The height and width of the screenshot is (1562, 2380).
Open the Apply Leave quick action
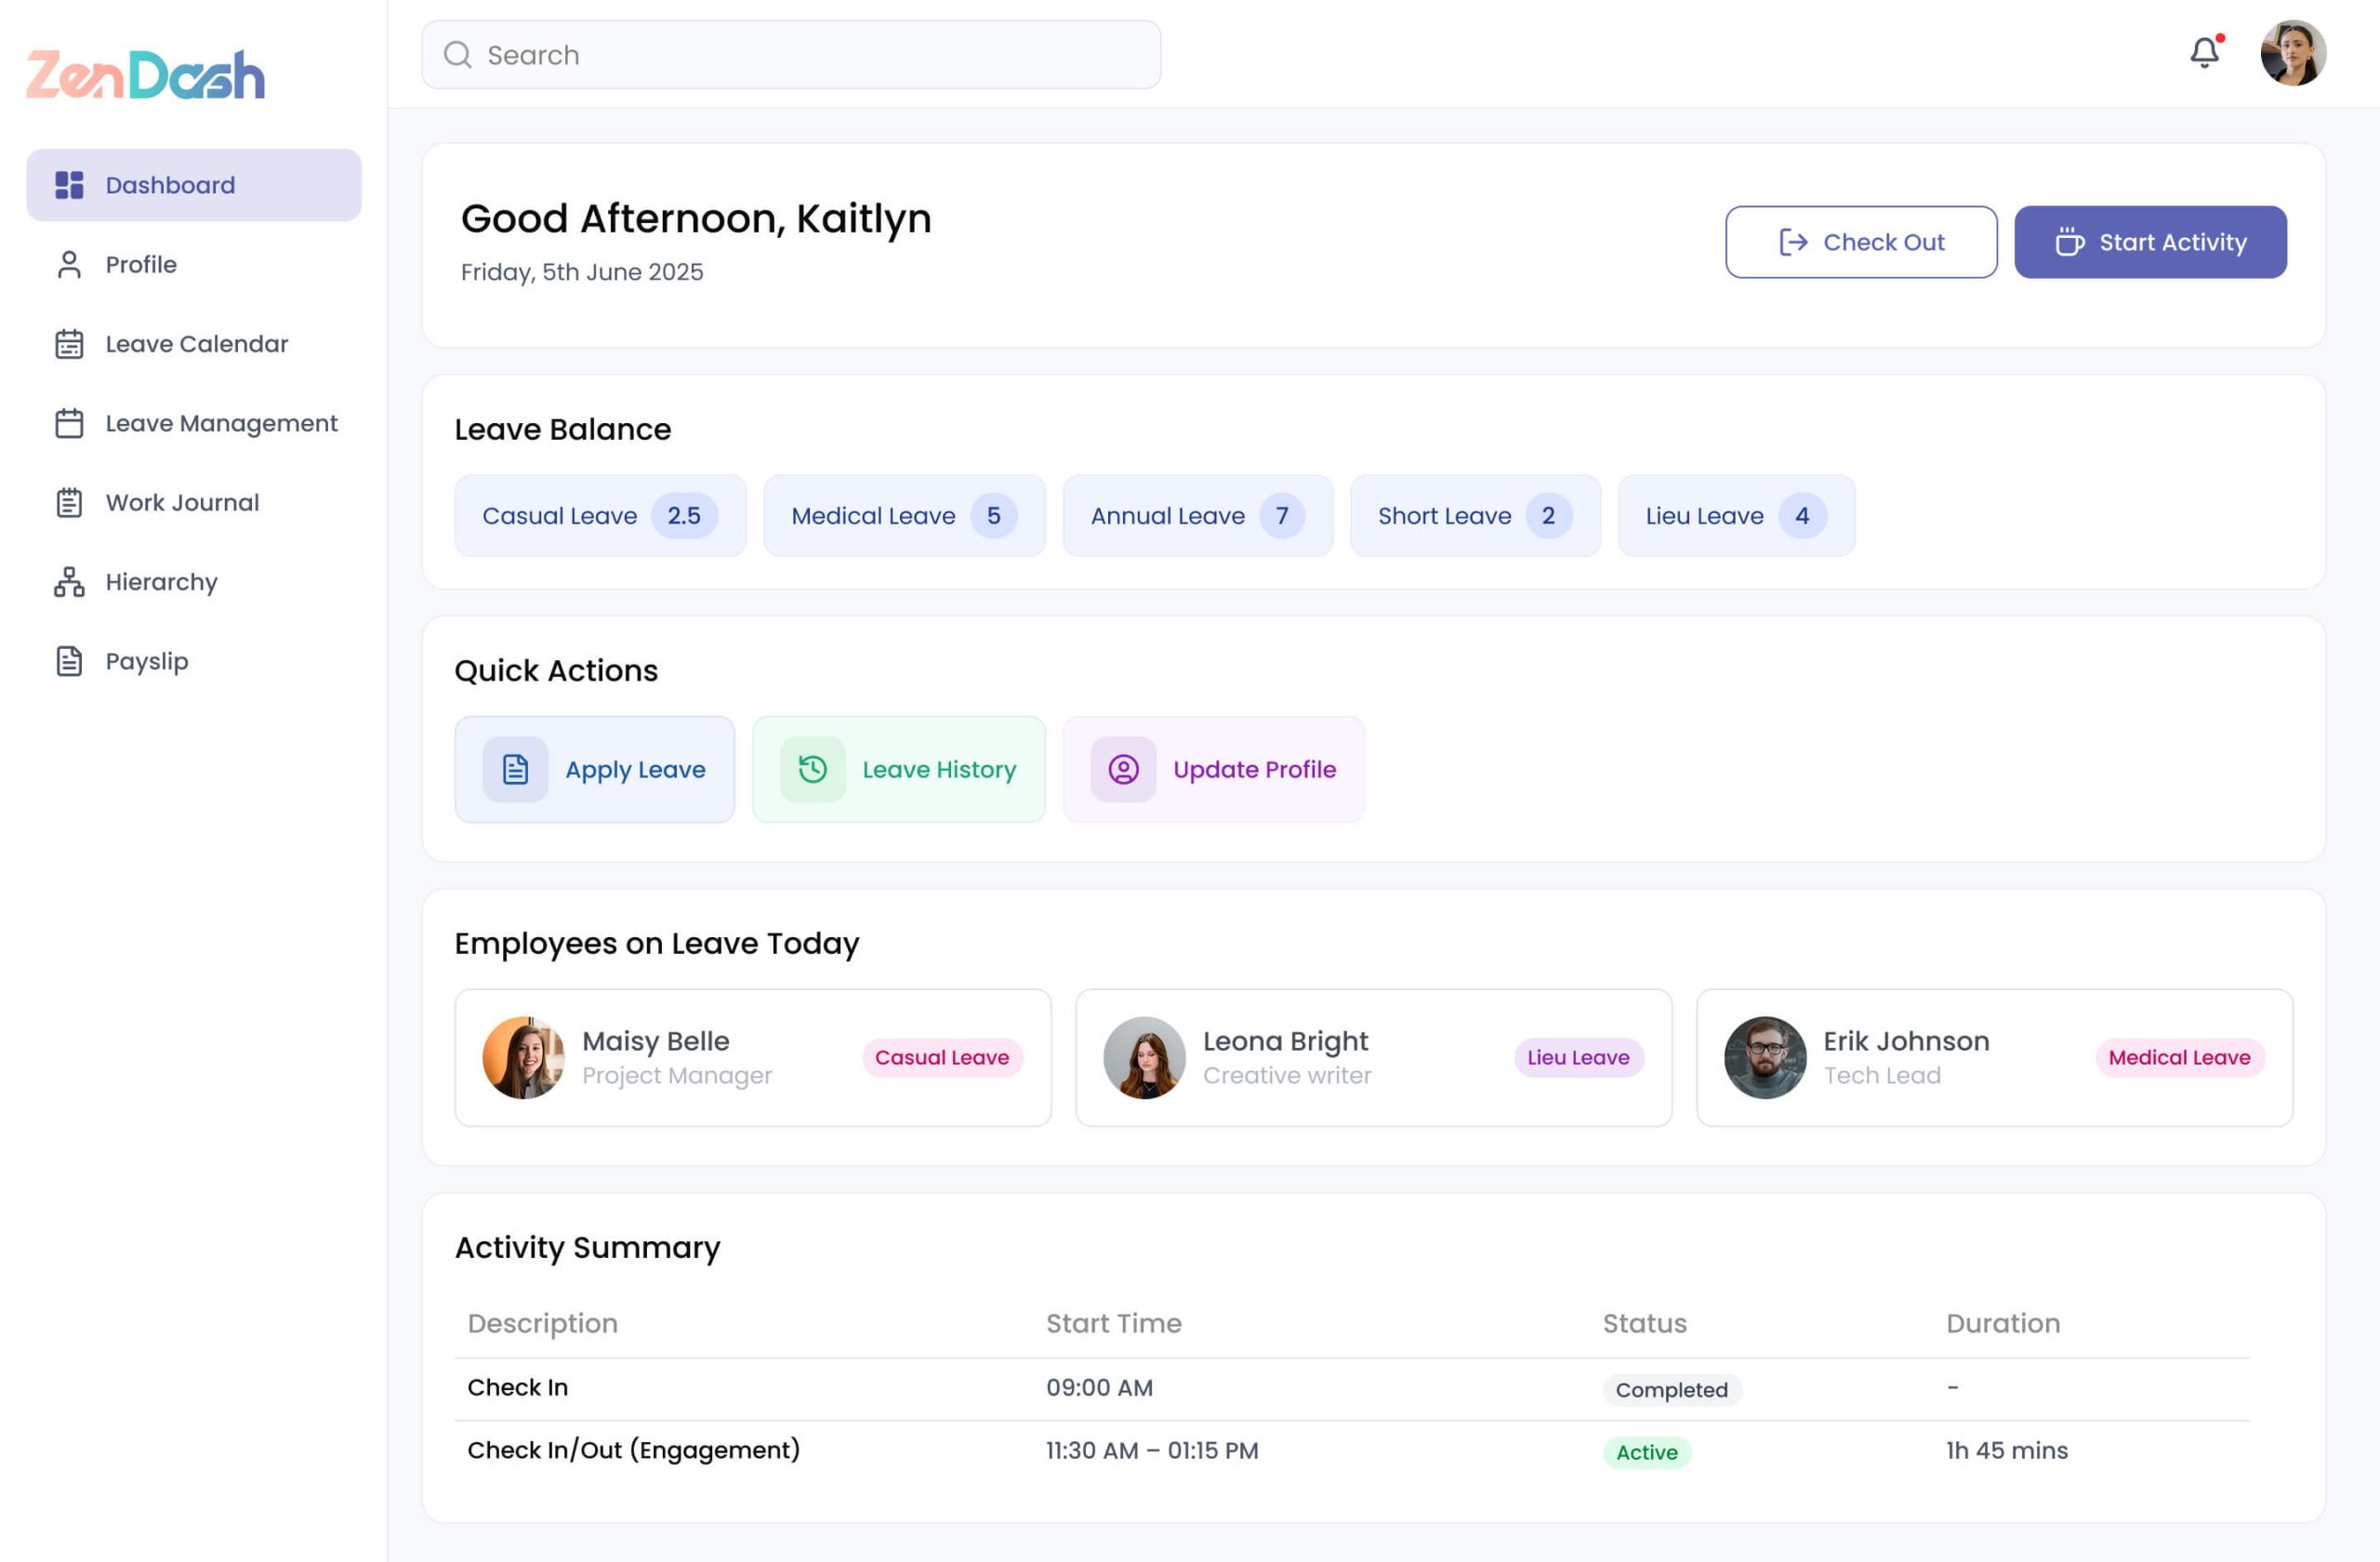click(594, 769)
